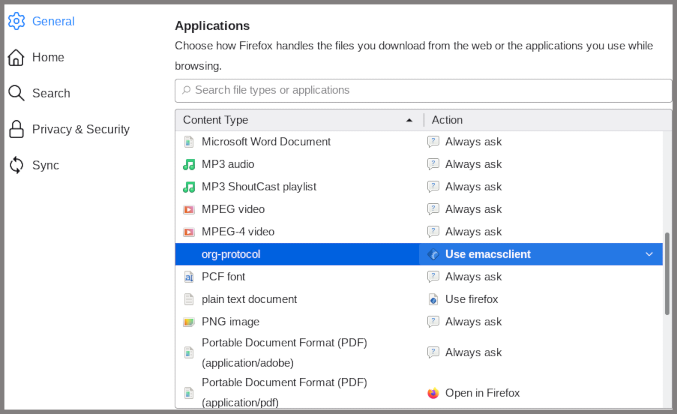The width and height of the screenshot is (677, 414).
Task: Select the MPEG video row
Action: tap(419, 209)
